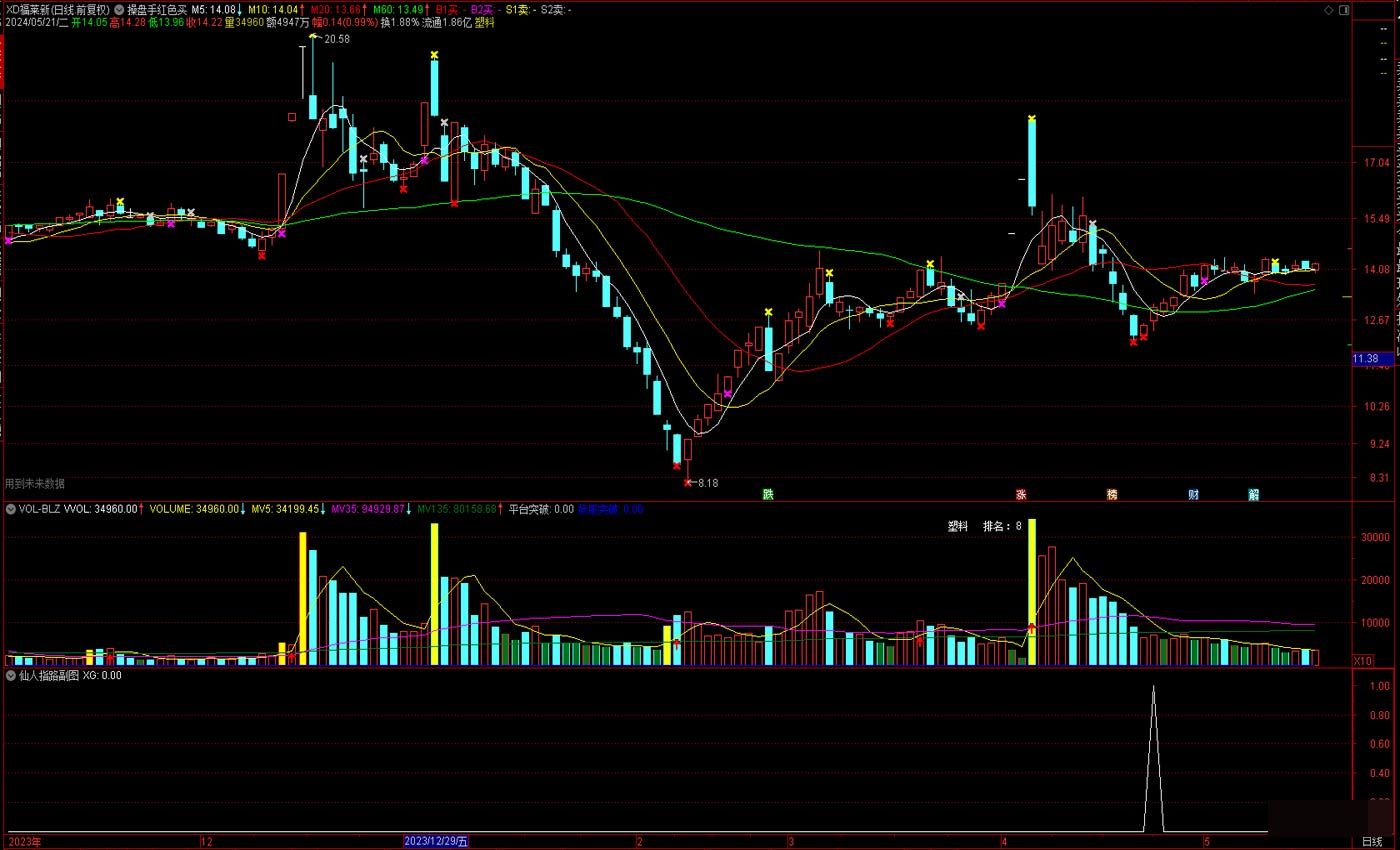Click the 30000 volume axis label
The width and height of the screenshot is (1400, 850).
click(x=1376, y=536)
